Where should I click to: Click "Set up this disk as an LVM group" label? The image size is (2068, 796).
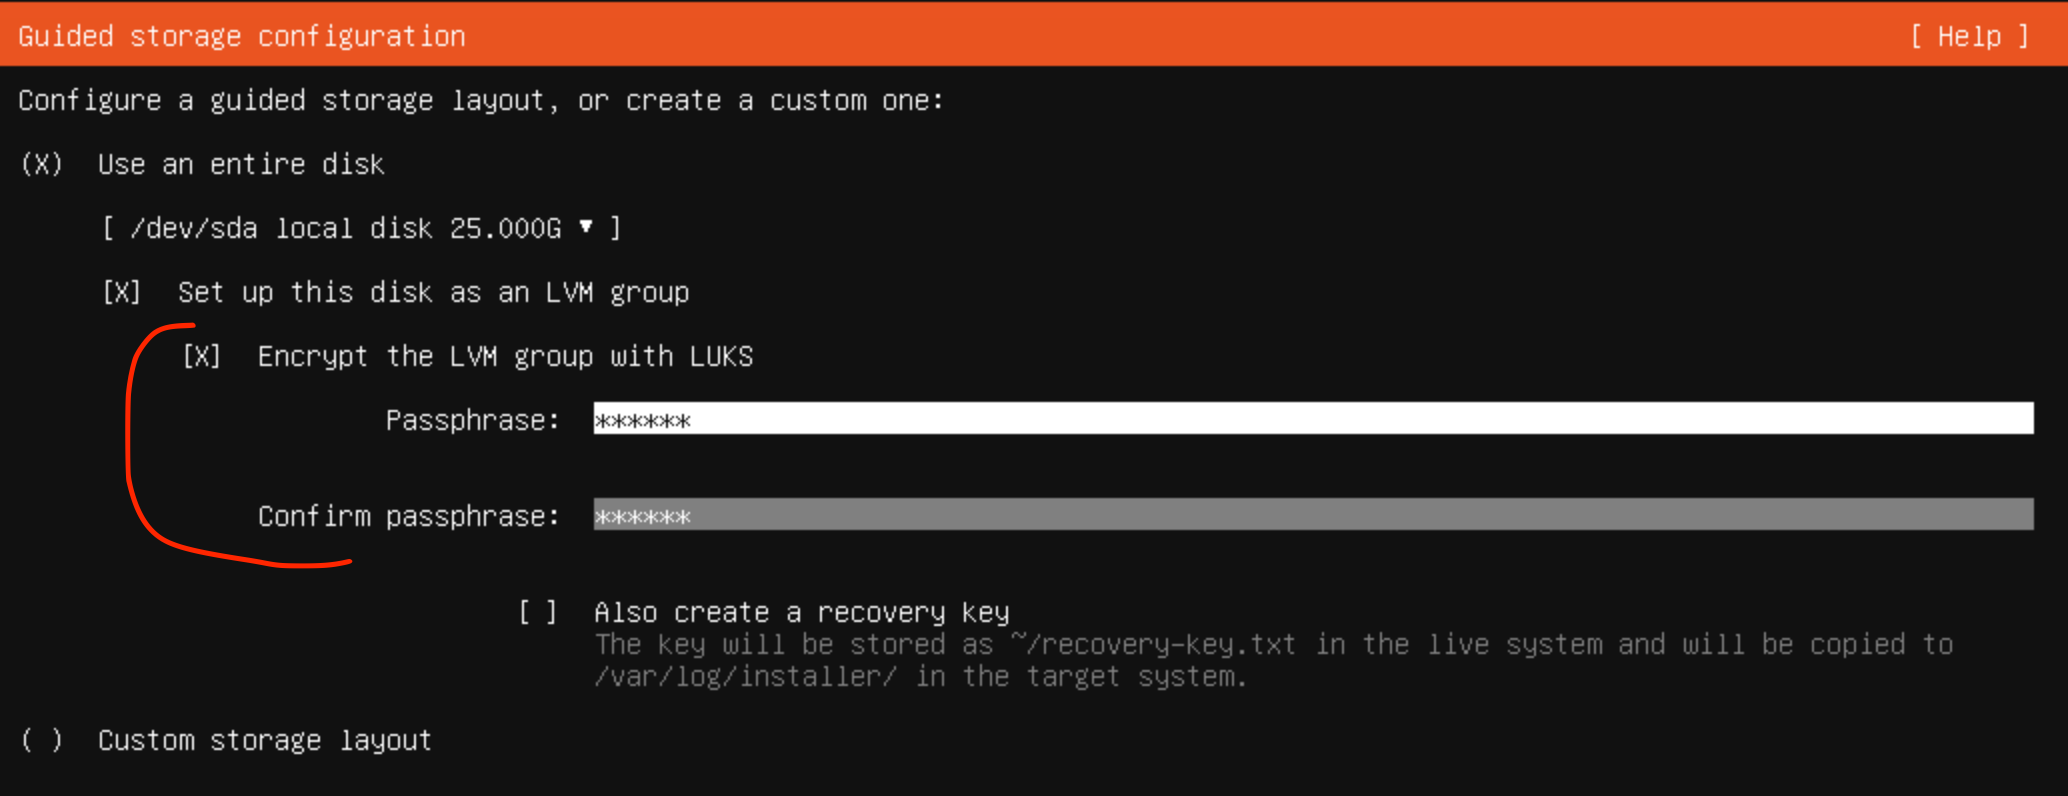coord(433,292)
